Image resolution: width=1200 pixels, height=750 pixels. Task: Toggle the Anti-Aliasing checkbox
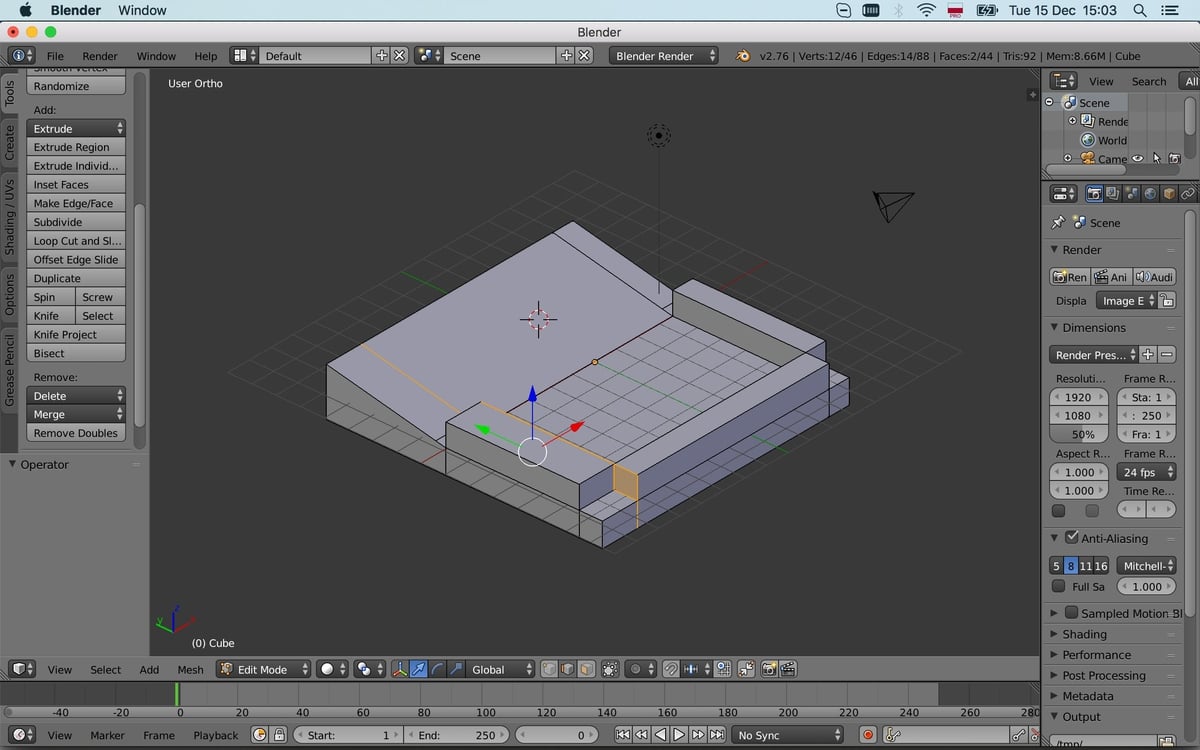tap(1072, 538)
